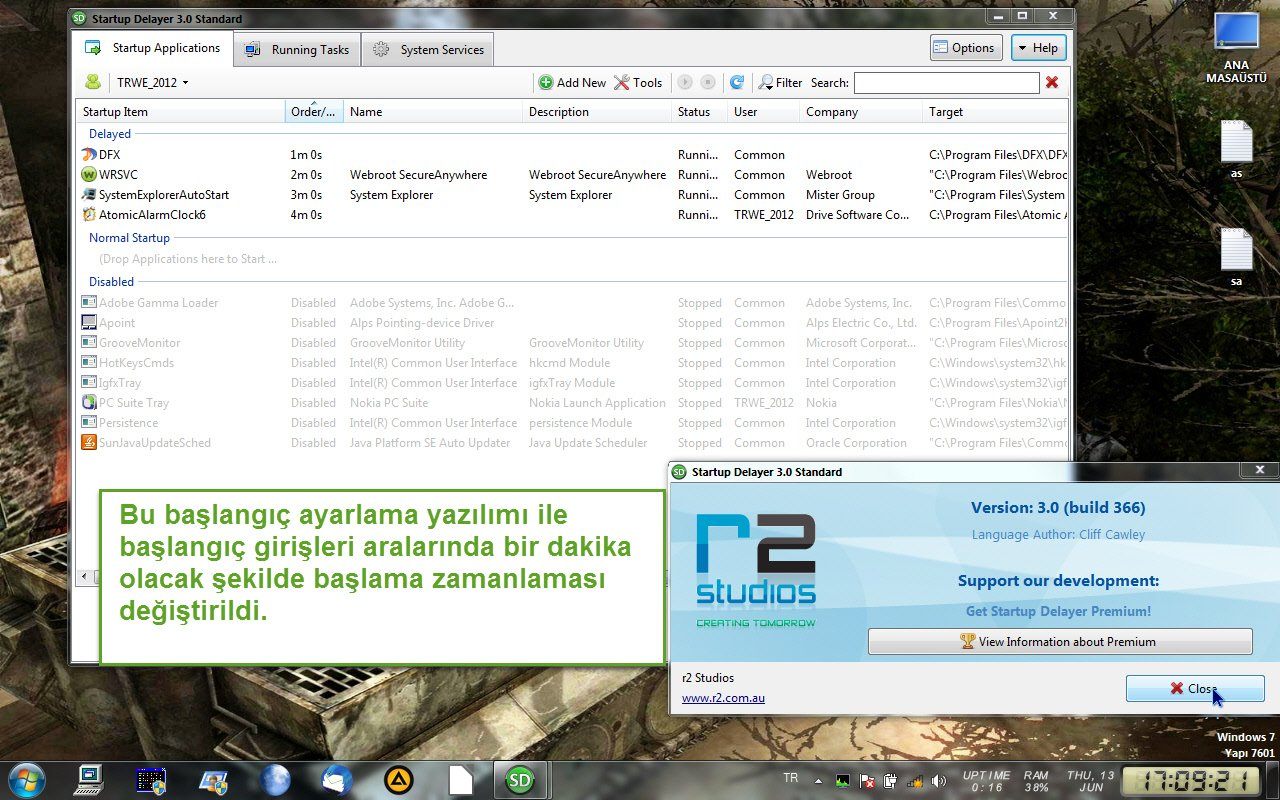The image size is (1280, 800).
Task: Select the HotKeysCmds item icon
Action: click(89, 363)
